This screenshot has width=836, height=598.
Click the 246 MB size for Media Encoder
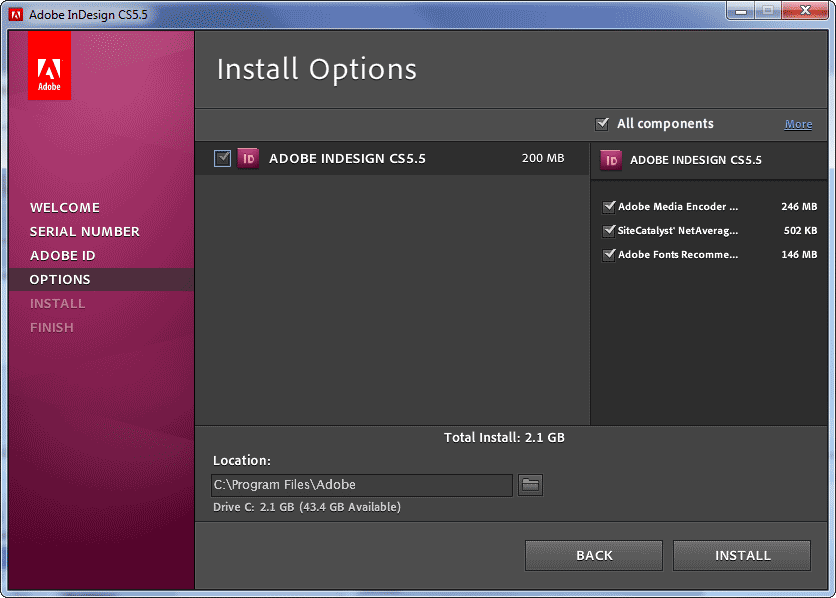(799, 207)
